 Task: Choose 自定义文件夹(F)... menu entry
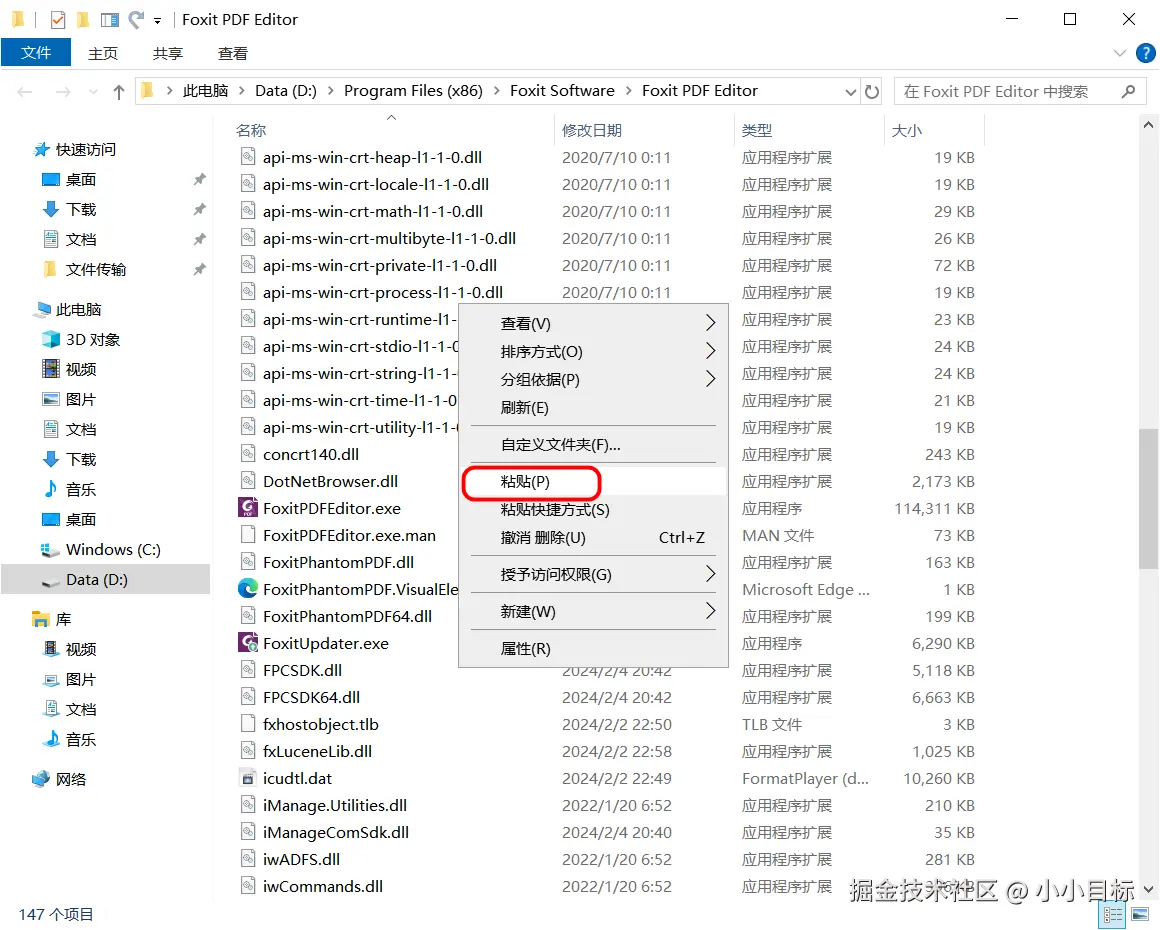tap(593, 445)
